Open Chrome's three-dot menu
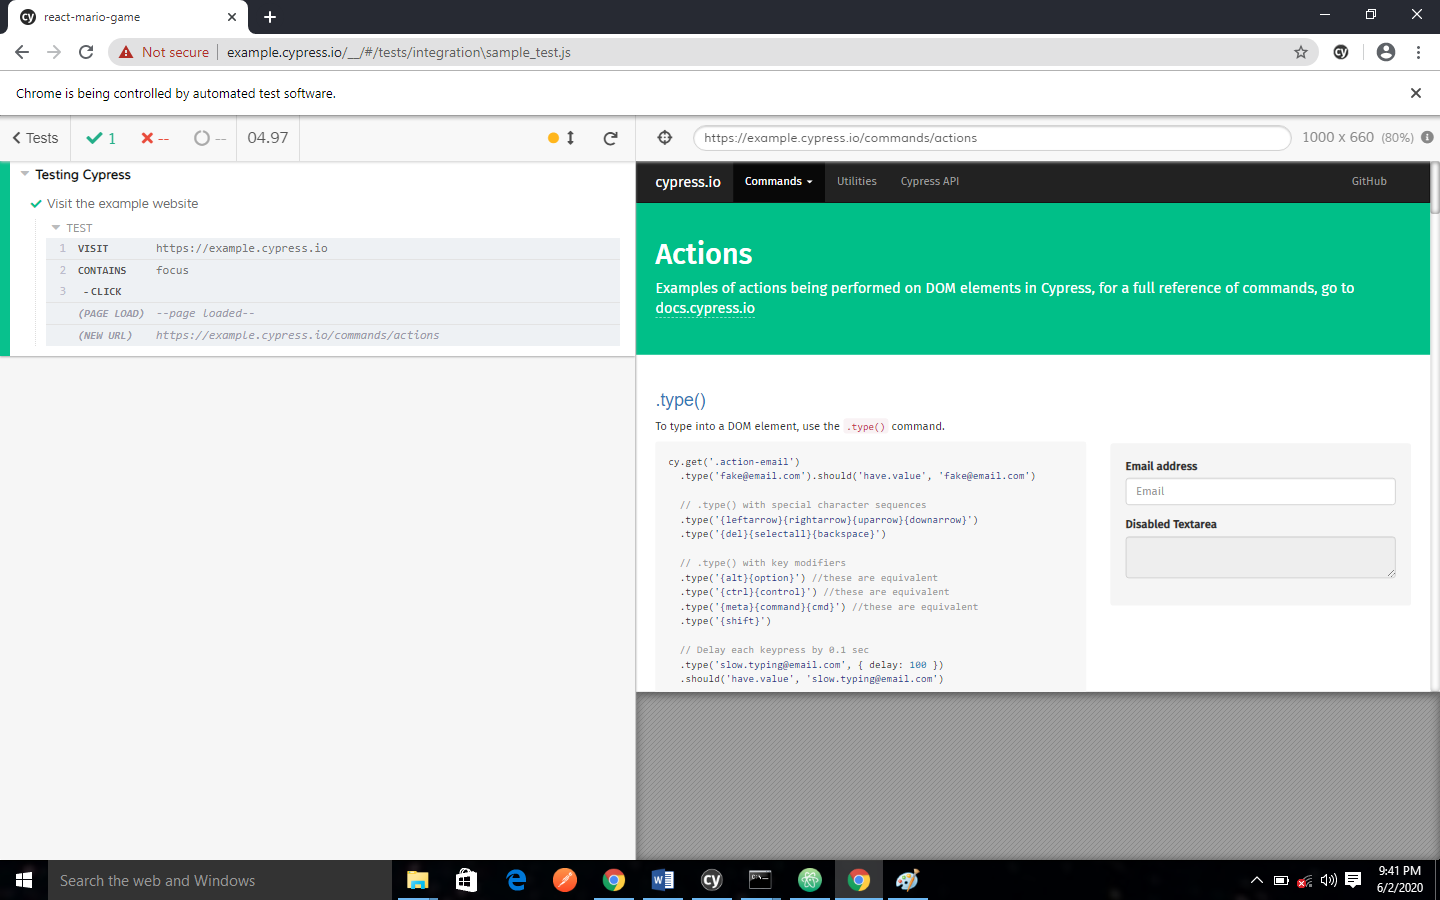The width and height of the screenshot is (1440, 900). point(1418,52)
